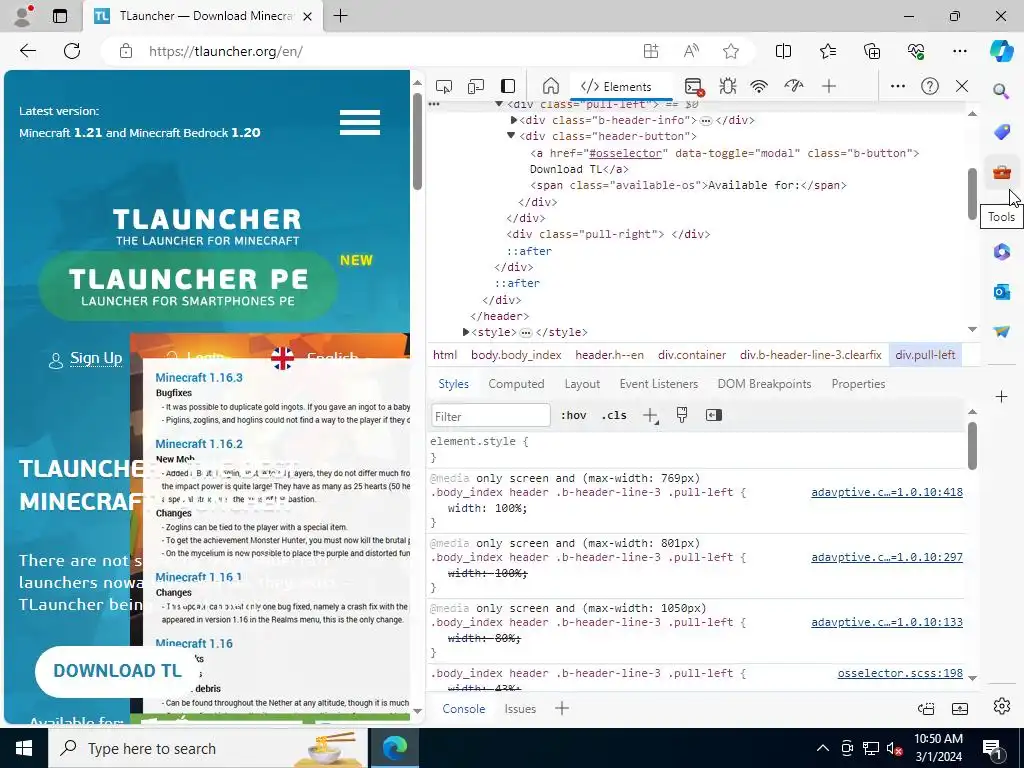The width and height of the screenshot is (1024, 768).
Task: Add page to favorites star
Action: pyautogui.click(x=731, y=51)
